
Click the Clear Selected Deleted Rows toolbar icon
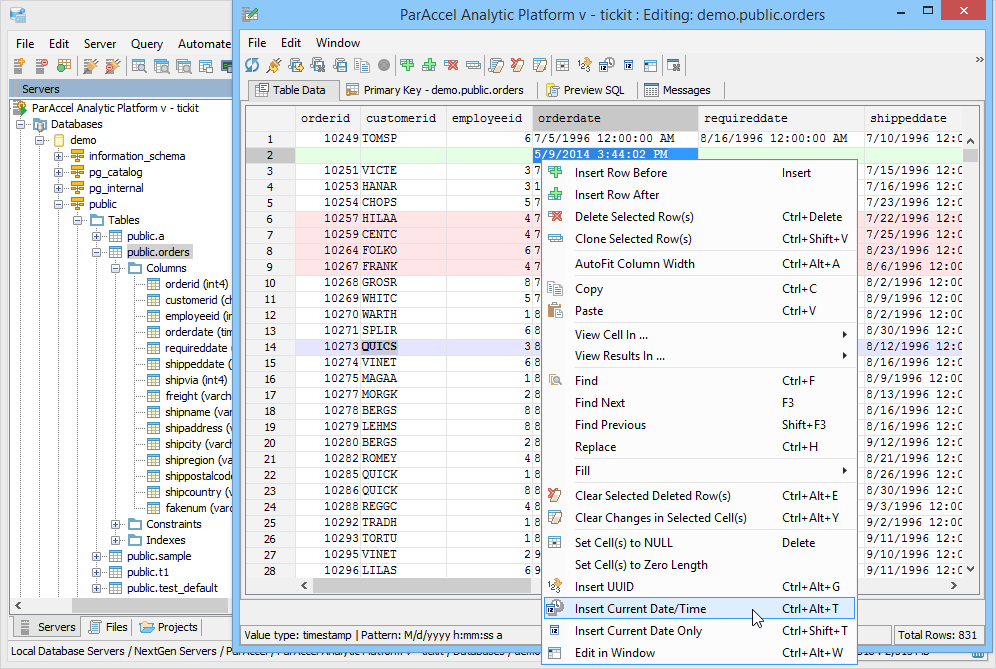pyautogui.click(x=518, y=65)
